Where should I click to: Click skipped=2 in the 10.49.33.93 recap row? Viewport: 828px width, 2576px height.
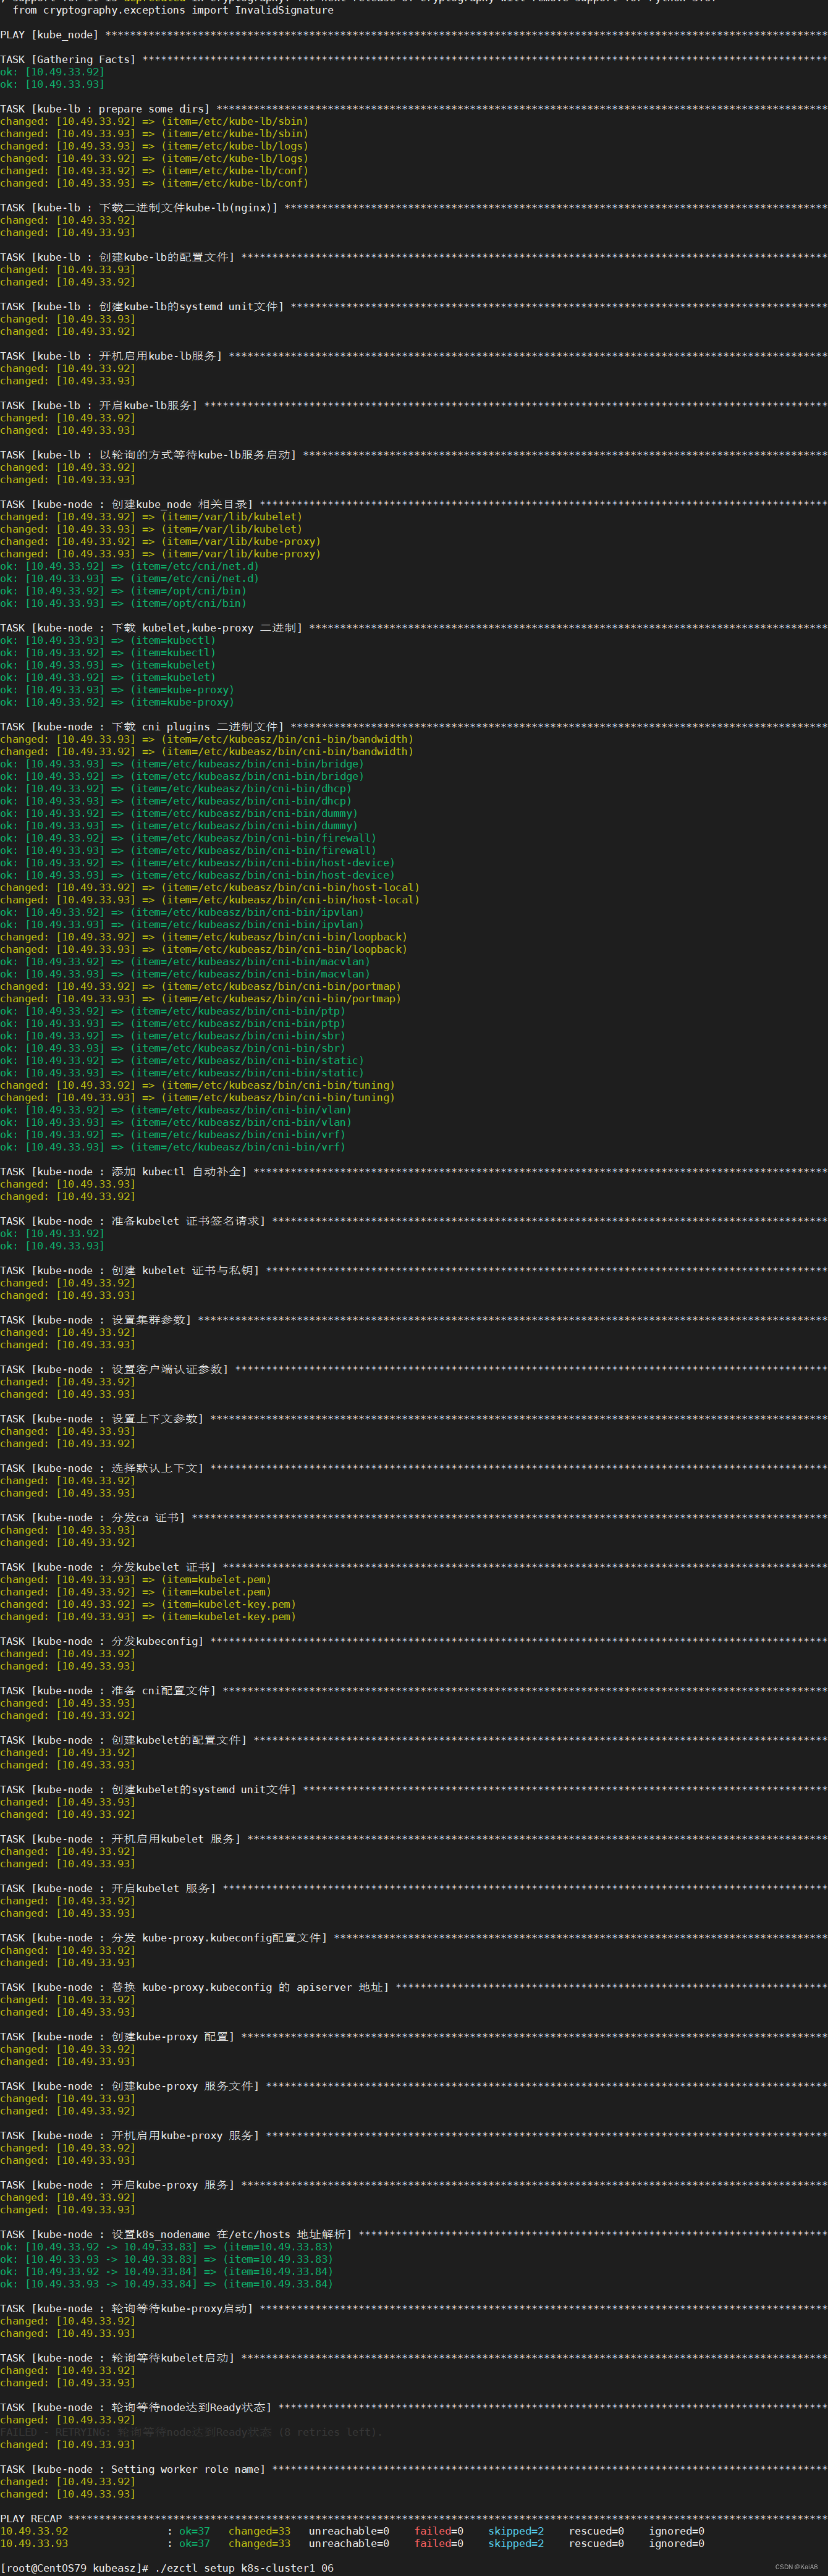tap(516, 2544)
